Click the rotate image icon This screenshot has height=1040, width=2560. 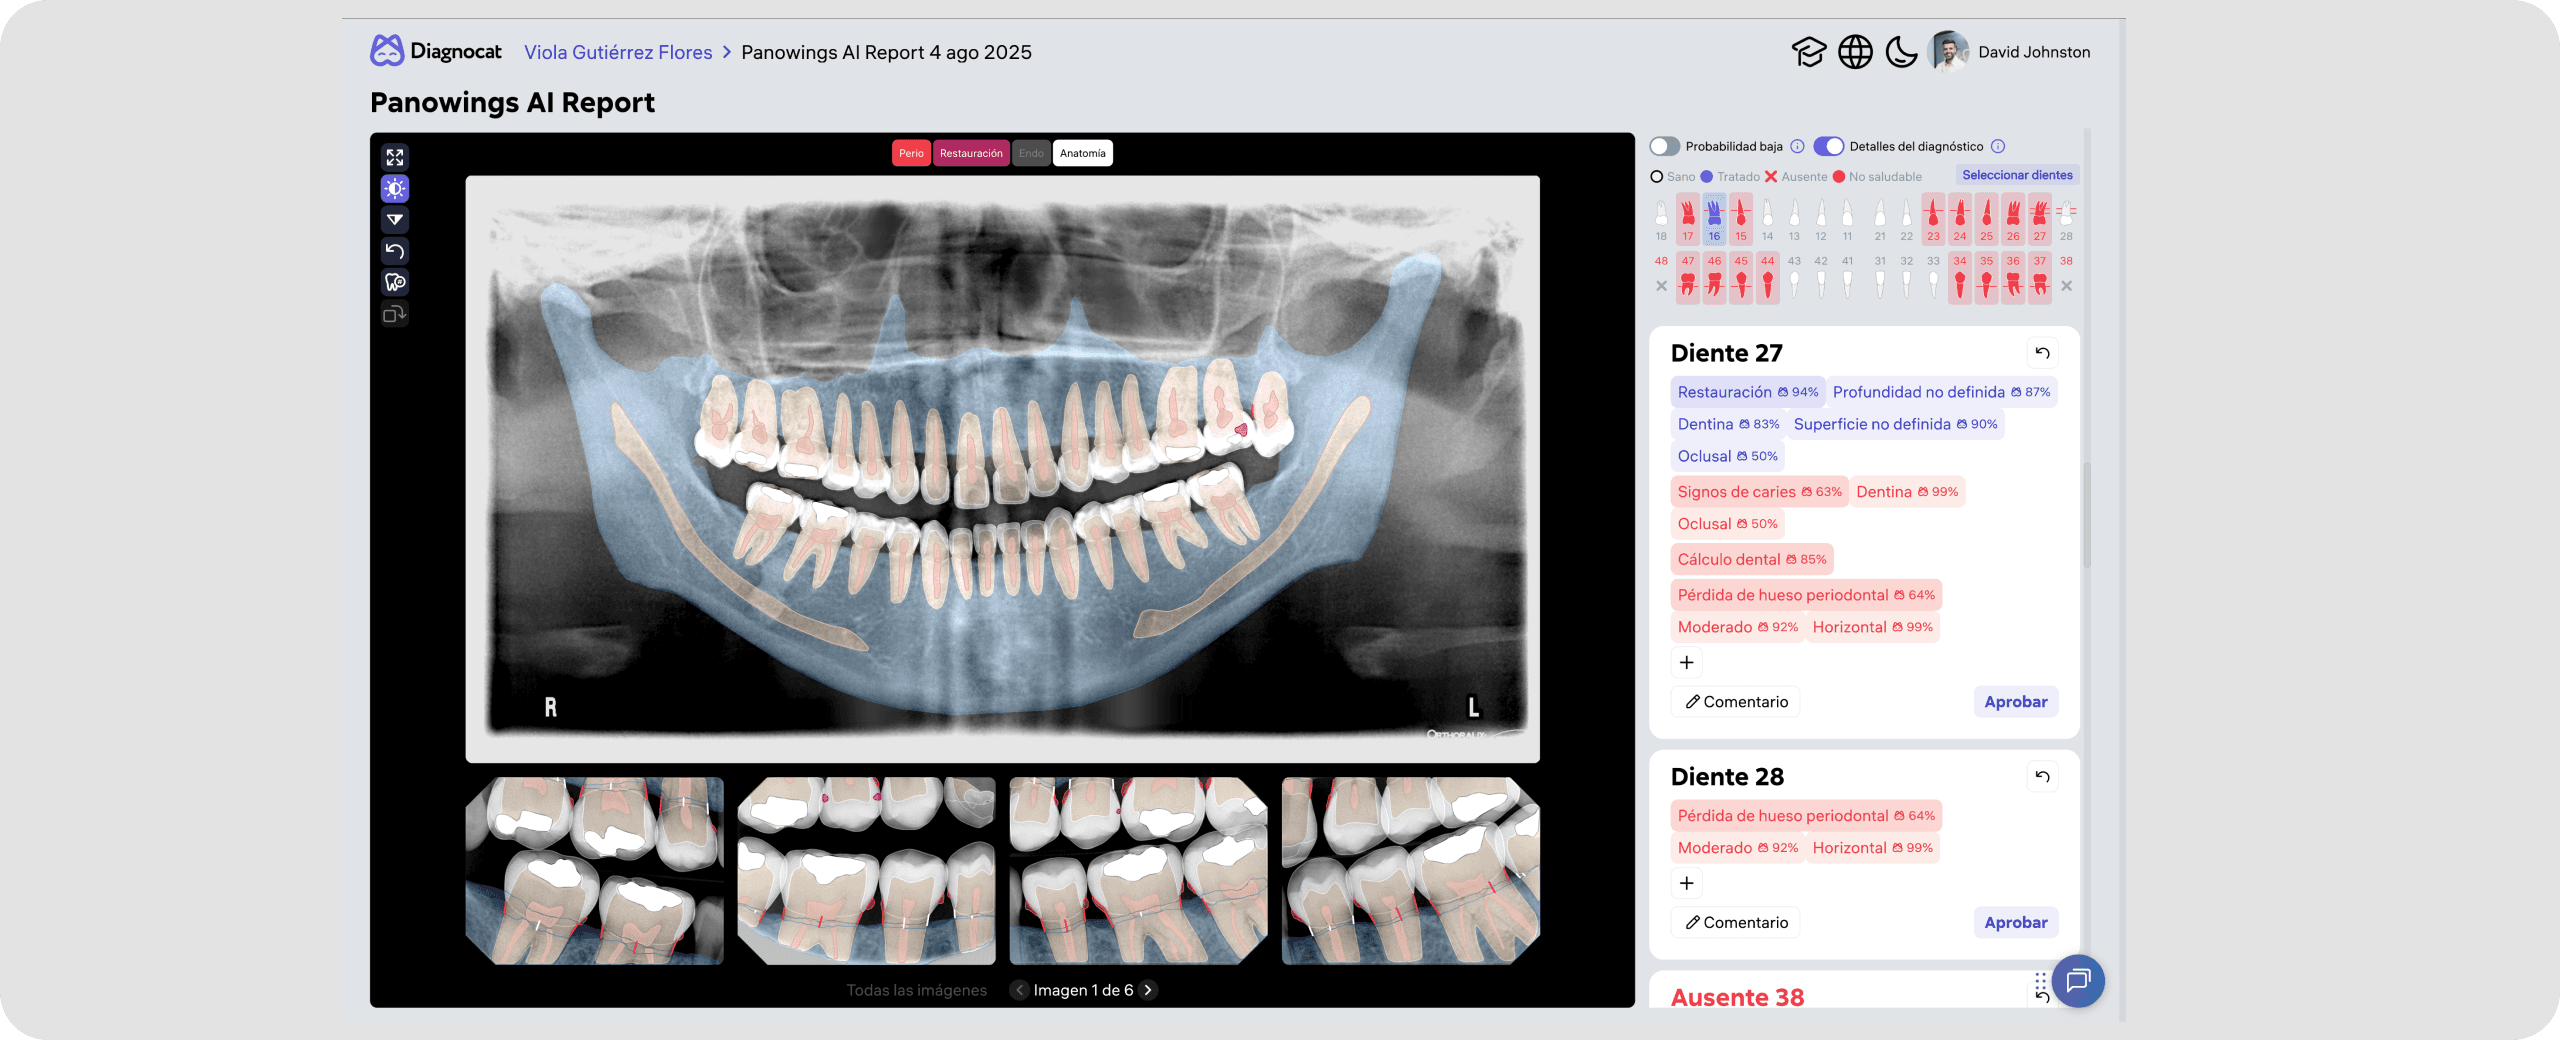395,313
